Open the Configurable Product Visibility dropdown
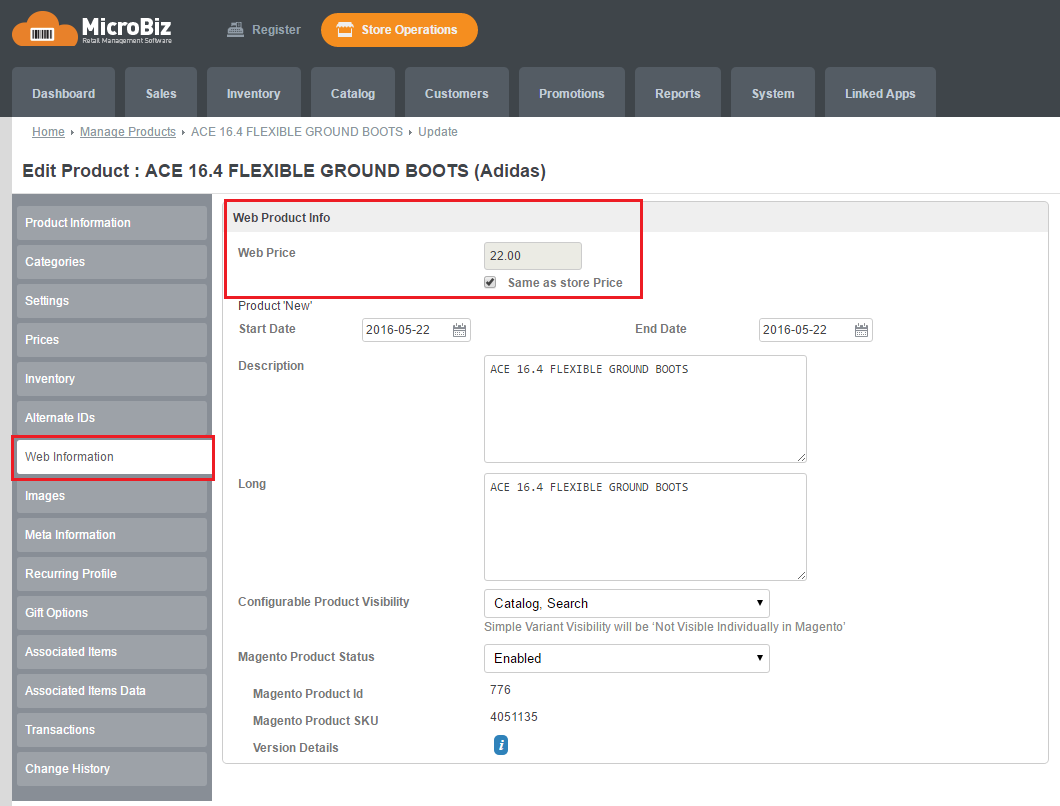 [x=627, y=603]
